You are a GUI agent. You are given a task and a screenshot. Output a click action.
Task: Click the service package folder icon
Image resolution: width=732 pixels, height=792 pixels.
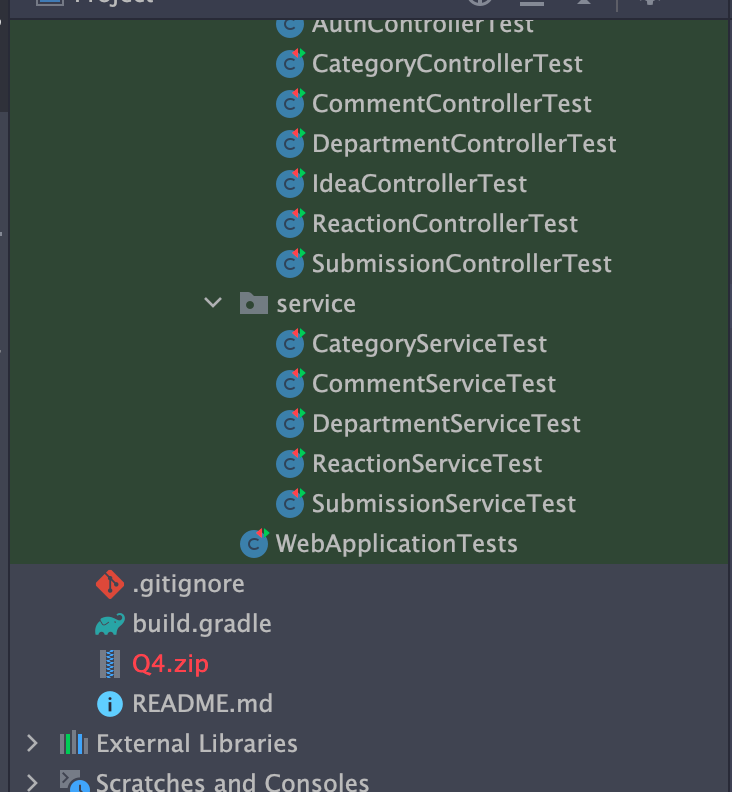(254, 303)
